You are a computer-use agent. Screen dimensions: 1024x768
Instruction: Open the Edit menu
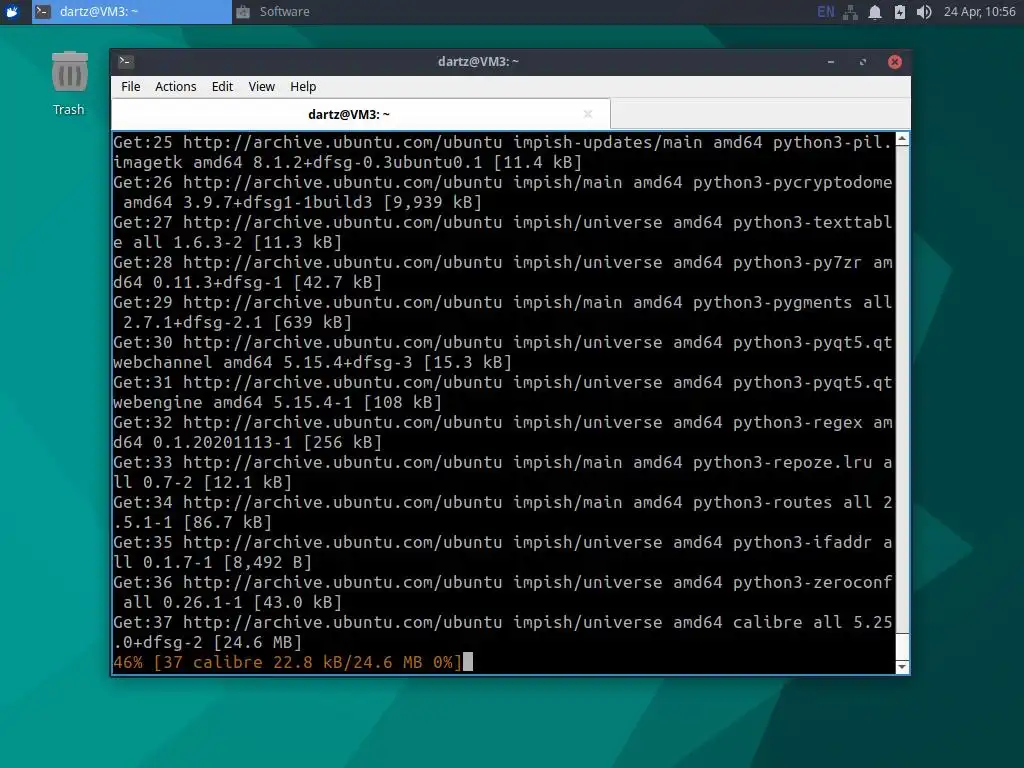tap(222, 86)
